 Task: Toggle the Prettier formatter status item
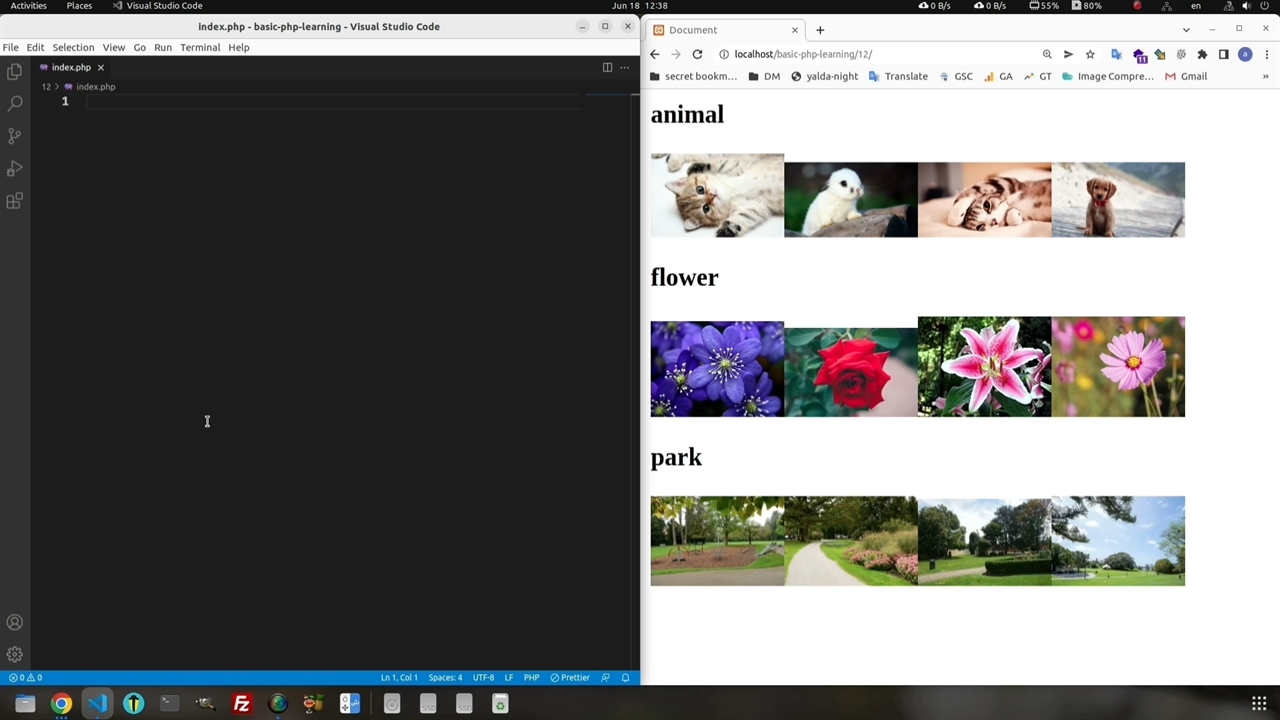[x=570, y=677]
